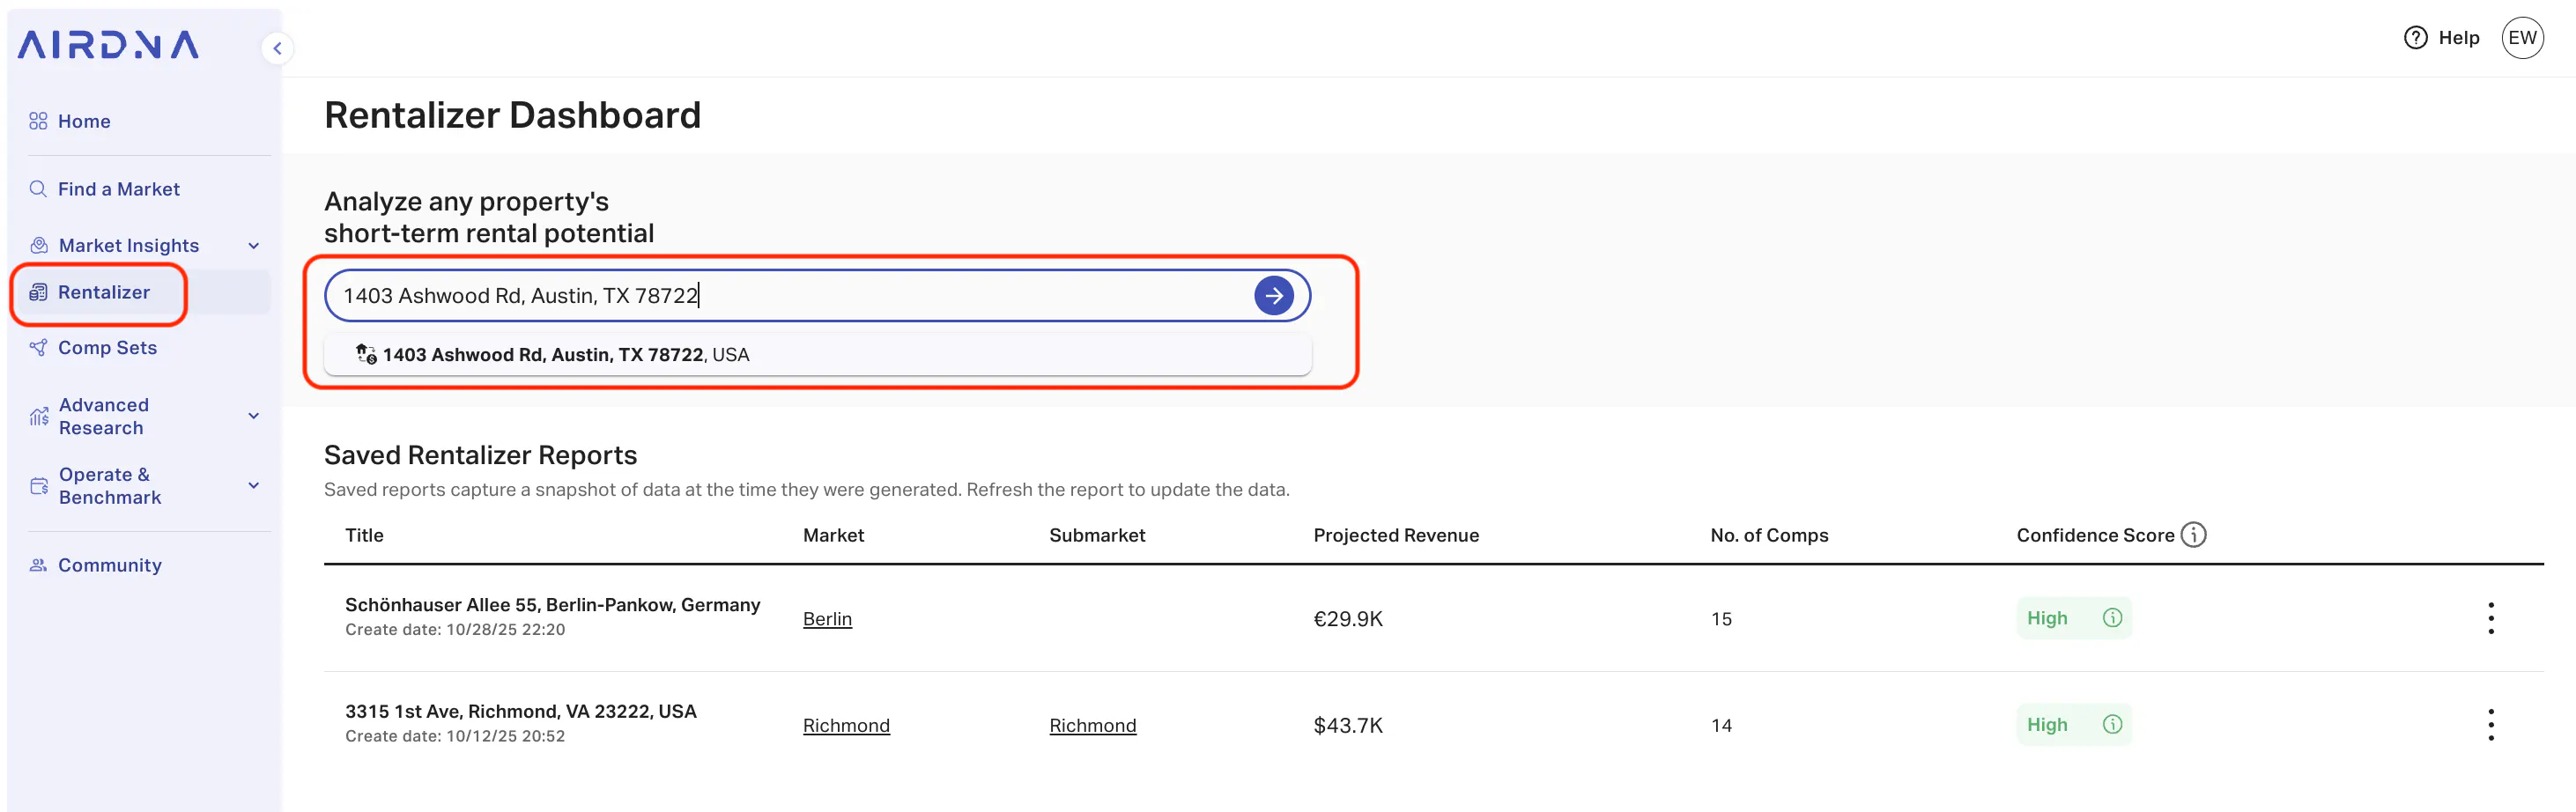Submit the address with the arrow button
Viewport: 2576px width, 812px height.
click(x=1273, y=296)
